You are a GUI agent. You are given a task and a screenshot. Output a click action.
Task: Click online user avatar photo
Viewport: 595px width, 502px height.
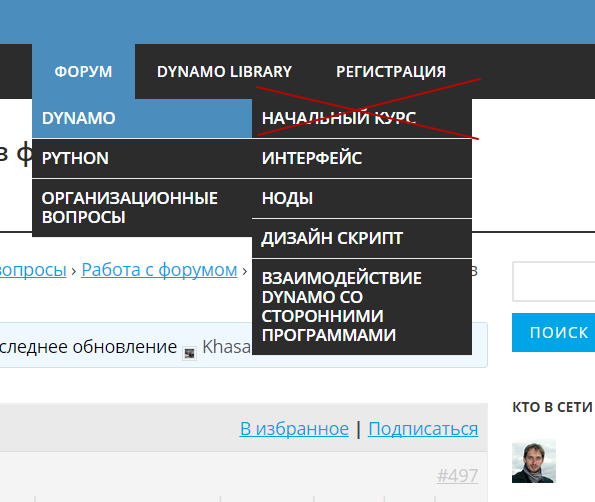[534, 461]
